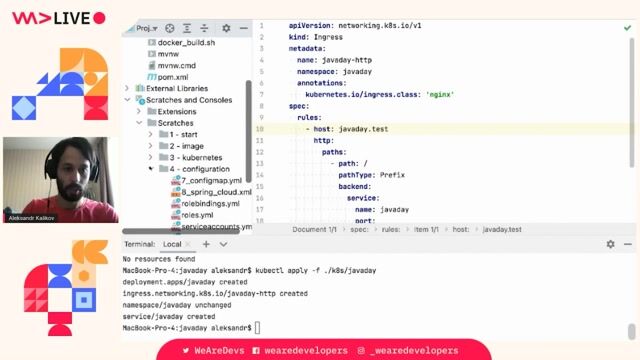Click 'javaday.test' breadcrumb

tap(502, 229)
